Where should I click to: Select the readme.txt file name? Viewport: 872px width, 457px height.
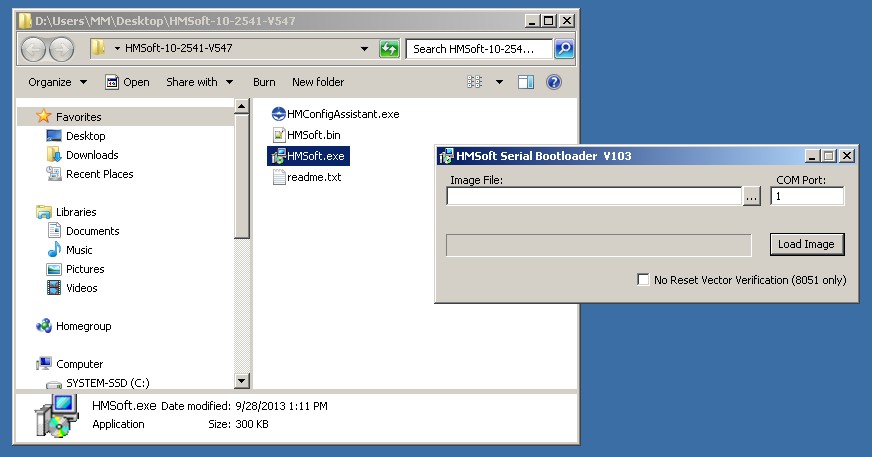314,177
